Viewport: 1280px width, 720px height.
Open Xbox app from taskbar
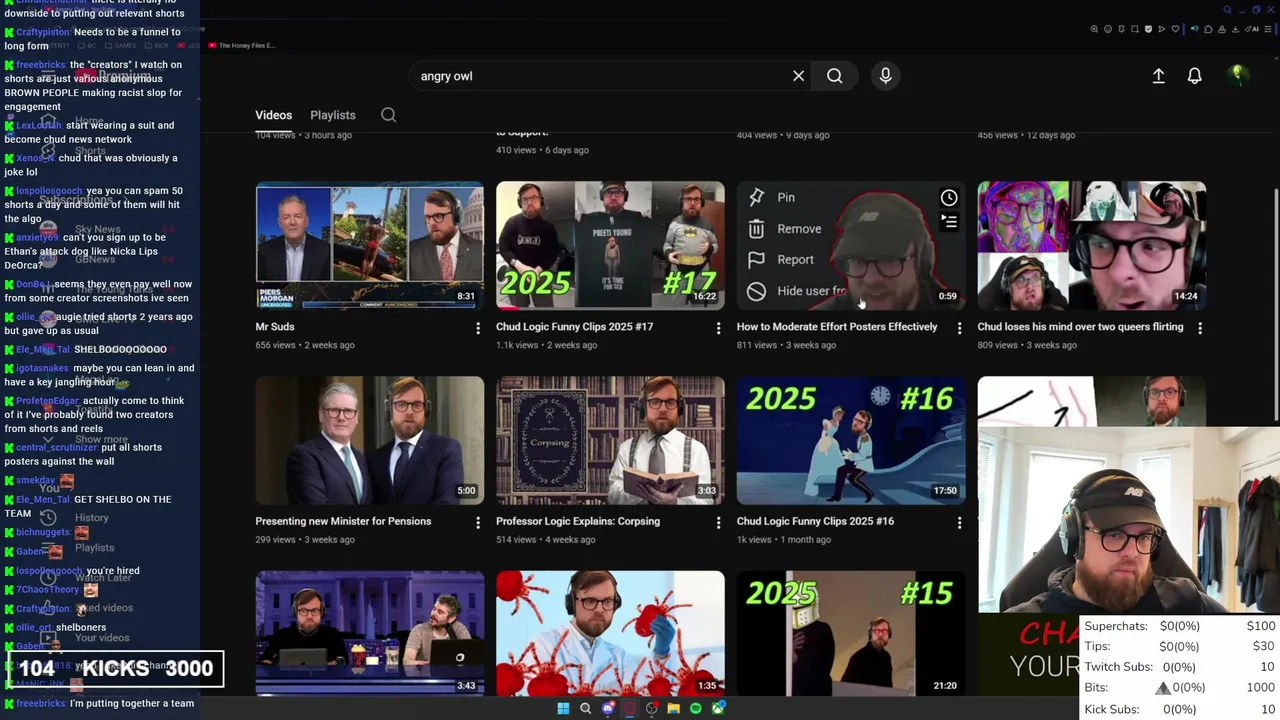(x=717, y=708)
